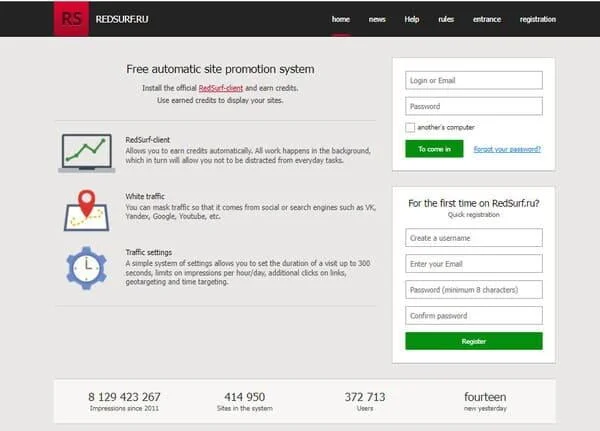
Task: Click the green To come in button
Action: tap(434, 149)
